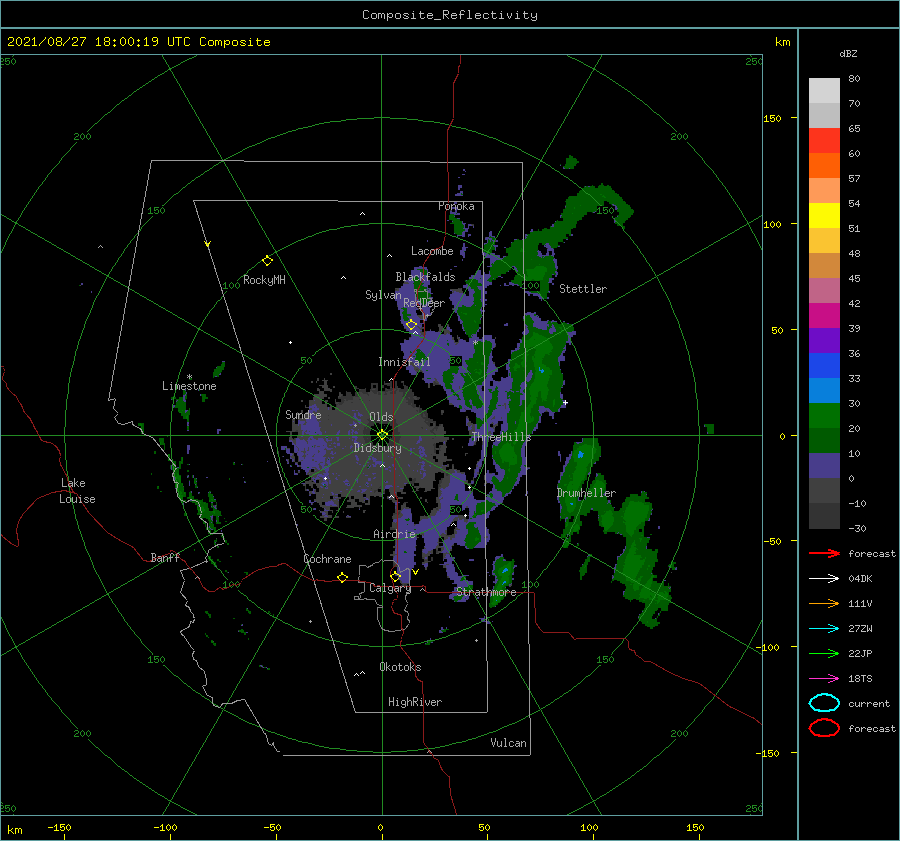This screenshot has width=900, height=841.
Task: Click the Okotoks label
Action: [x=401, y=667]
